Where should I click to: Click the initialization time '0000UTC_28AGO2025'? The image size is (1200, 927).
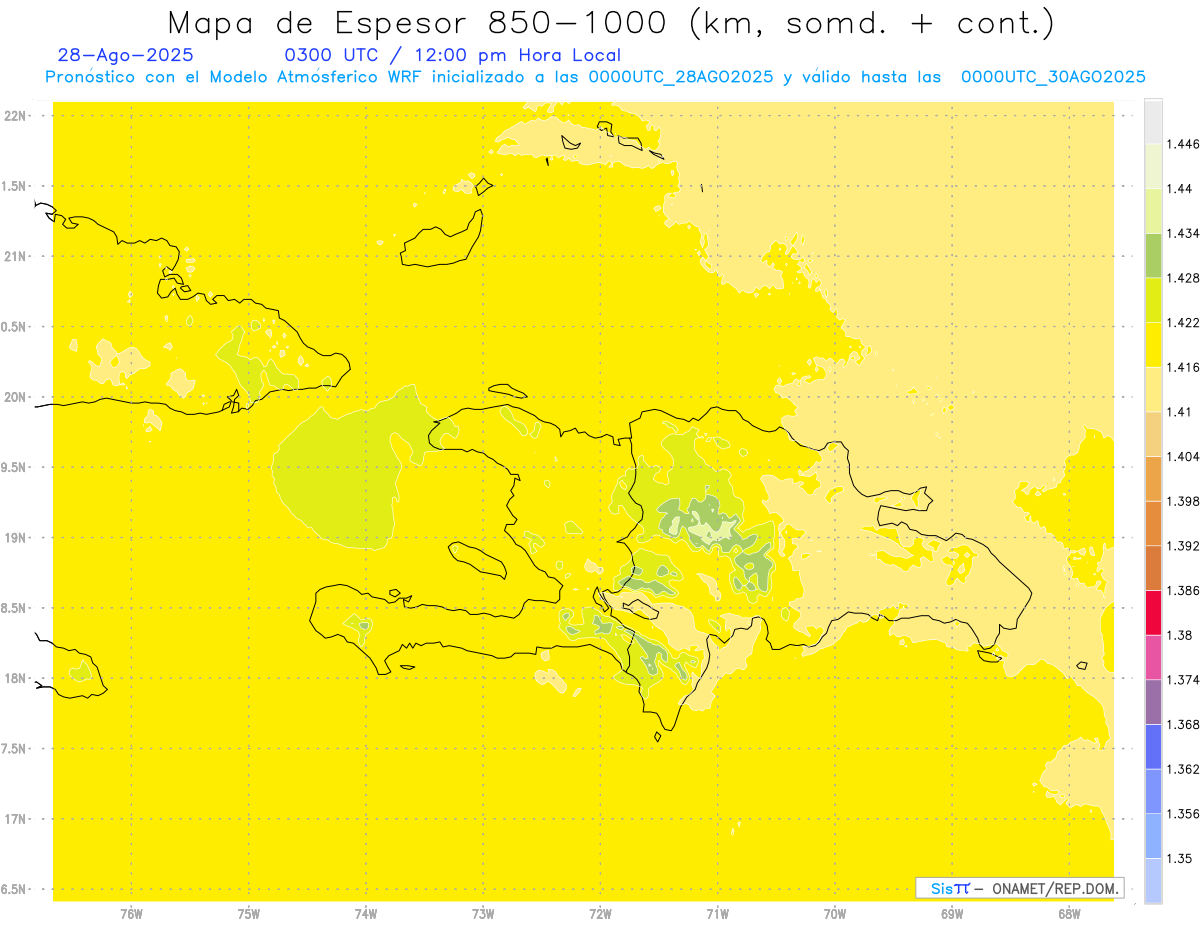pos(681,77)
